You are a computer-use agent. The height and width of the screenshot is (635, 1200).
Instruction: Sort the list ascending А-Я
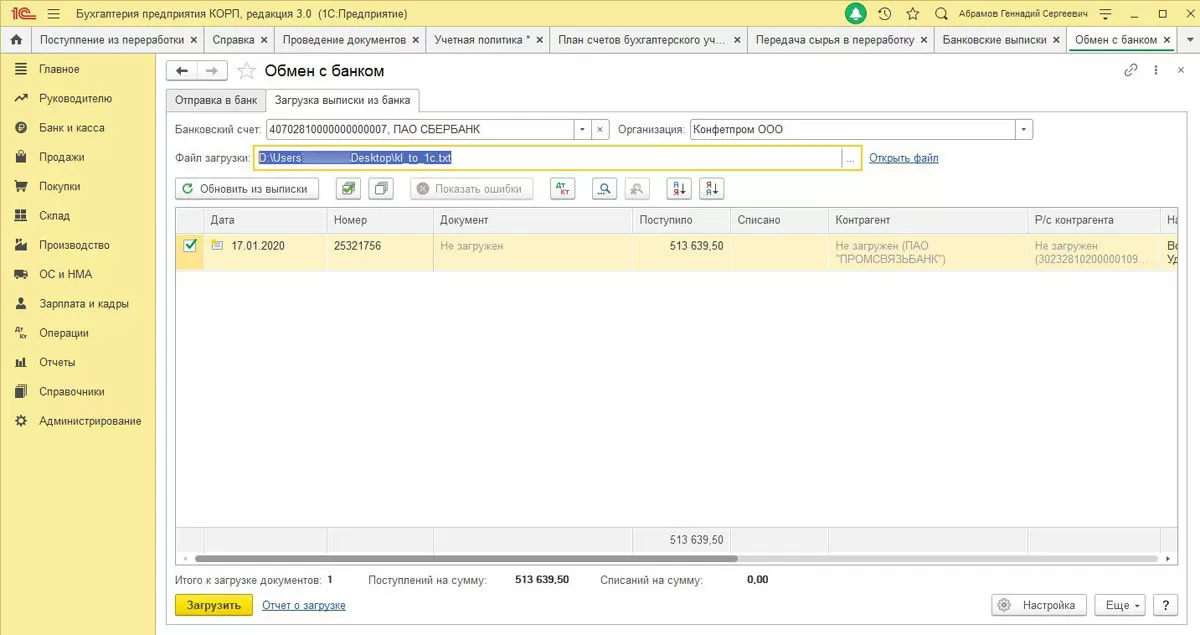[x=679, y=189]
